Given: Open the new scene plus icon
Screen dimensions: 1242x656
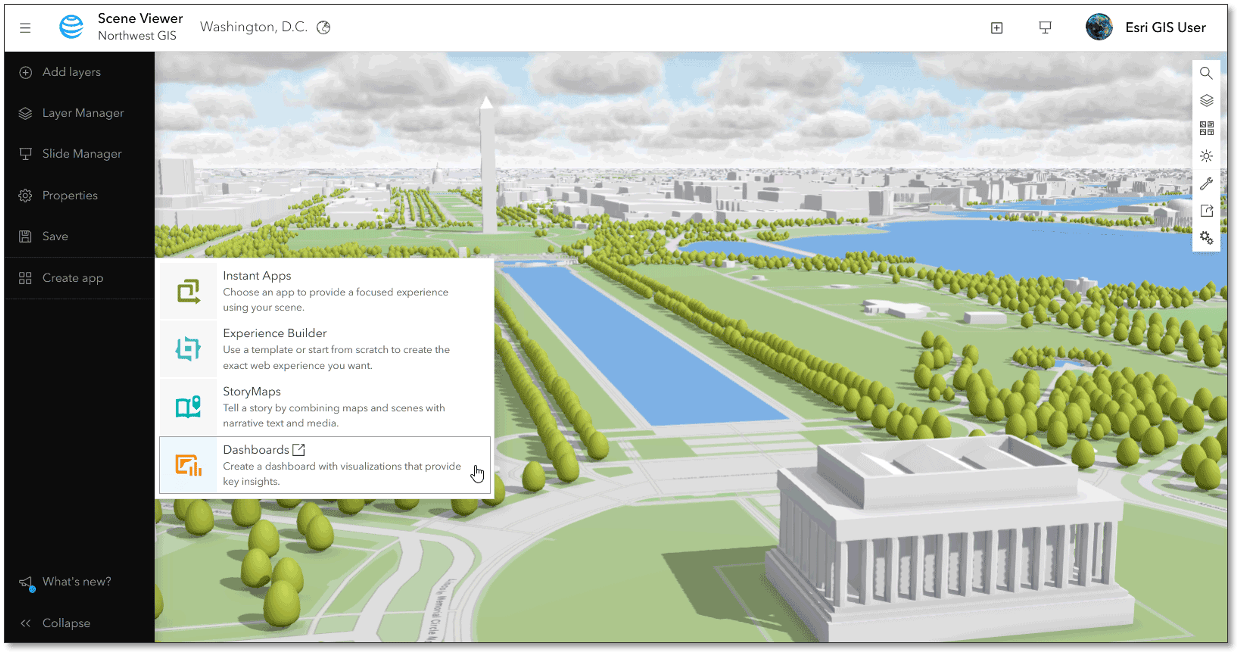Looking at the screenshot, I should click(x=996, y=28).
